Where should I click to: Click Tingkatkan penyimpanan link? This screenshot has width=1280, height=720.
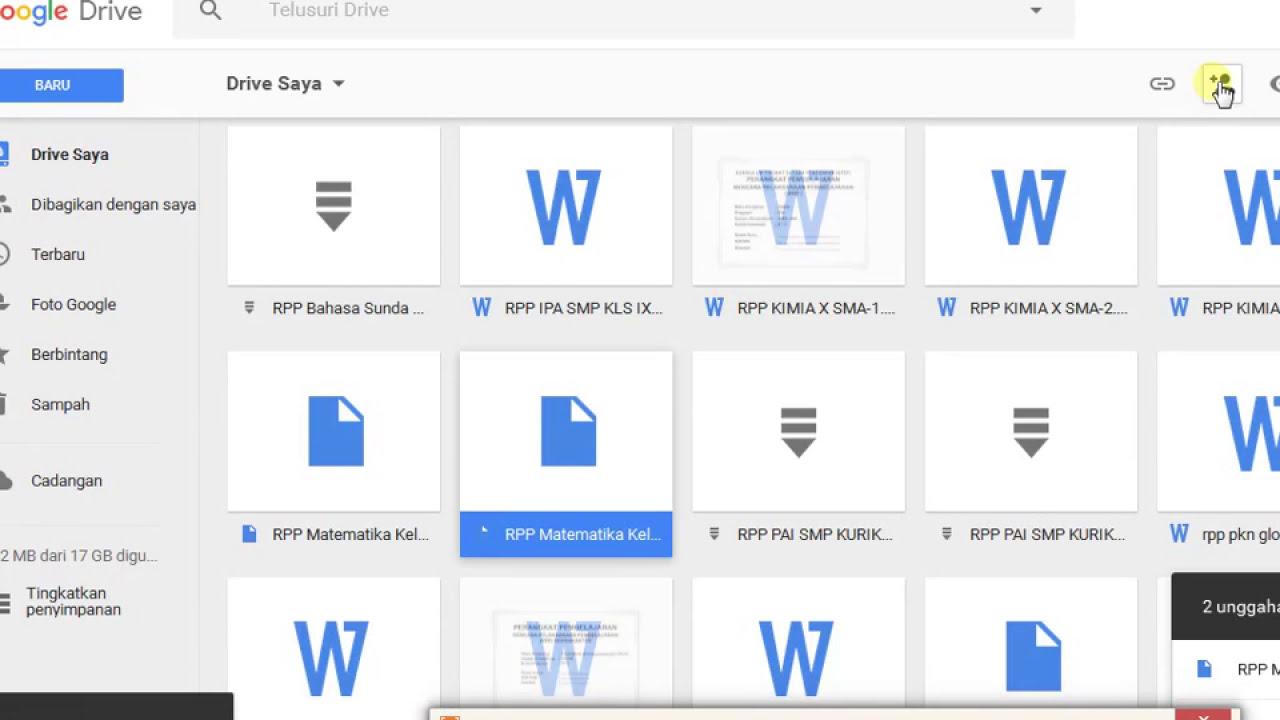pos(73,601)
